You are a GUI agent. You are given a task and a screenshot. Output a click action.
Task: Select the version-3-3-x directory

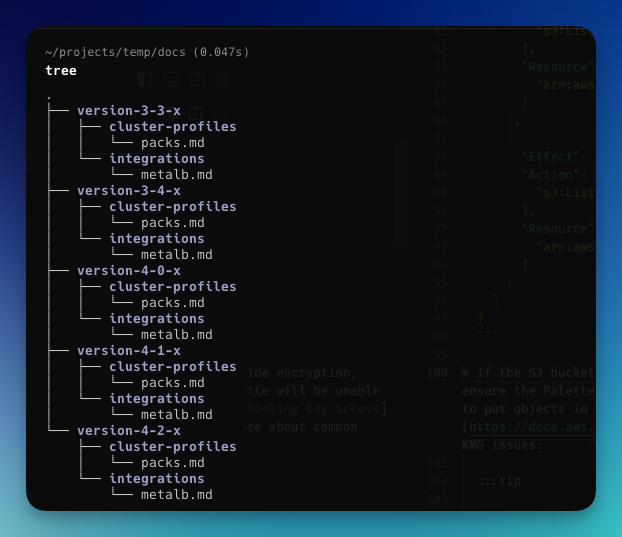129,111
